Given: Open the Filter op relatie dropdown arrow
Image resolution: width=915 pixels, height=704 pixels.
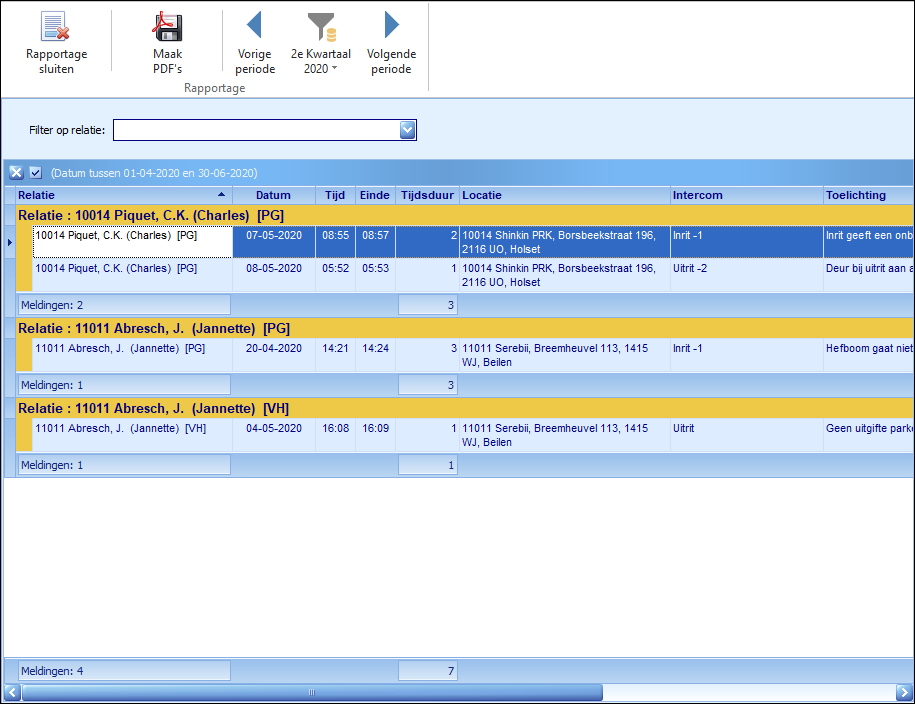Looking at the screenshot, I should point(408,130).
